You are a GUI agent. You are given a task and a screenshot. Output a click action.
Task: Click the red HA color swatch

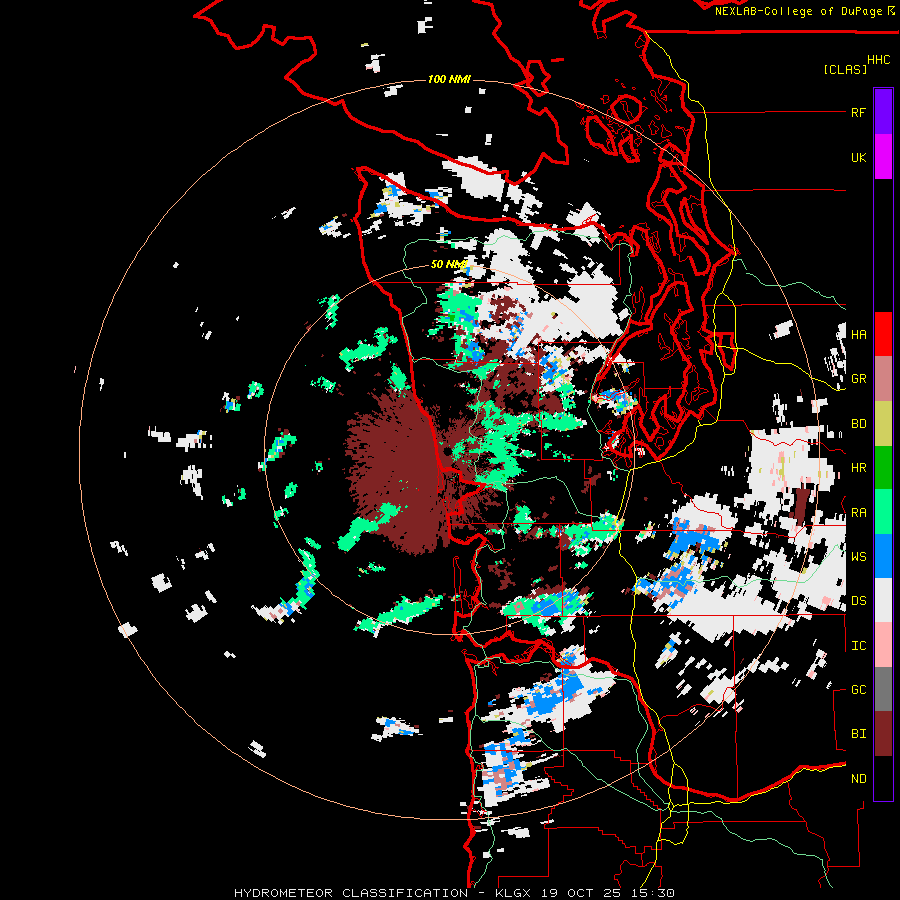point(883,334)
